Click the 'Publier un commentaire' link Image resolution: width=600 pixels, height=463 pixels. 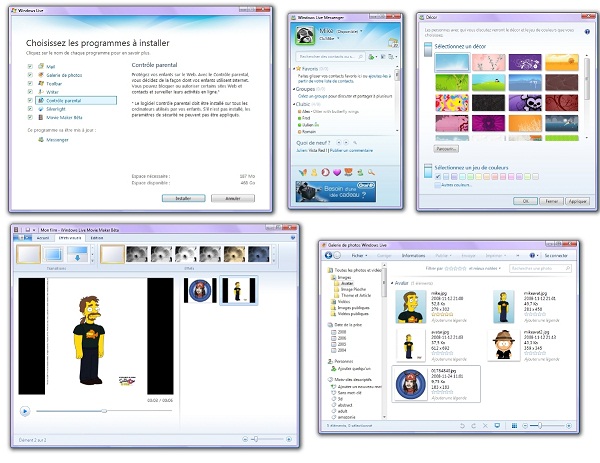(x=351, y=150)
